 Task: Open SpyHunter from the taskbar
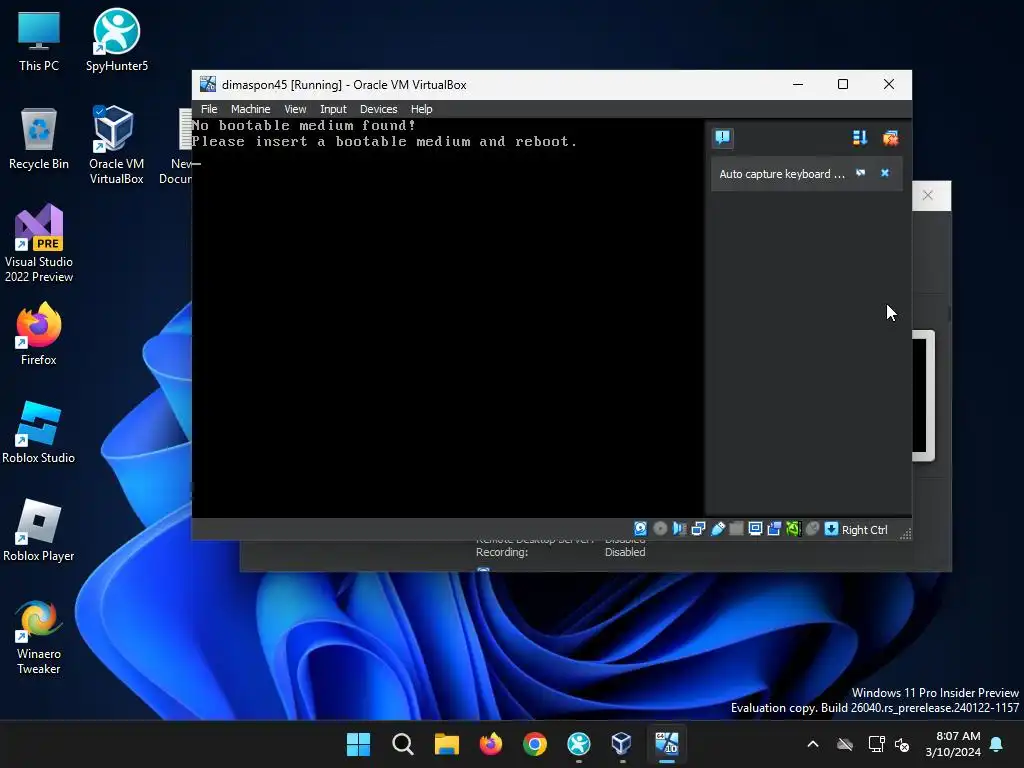(x=579, y=744)
